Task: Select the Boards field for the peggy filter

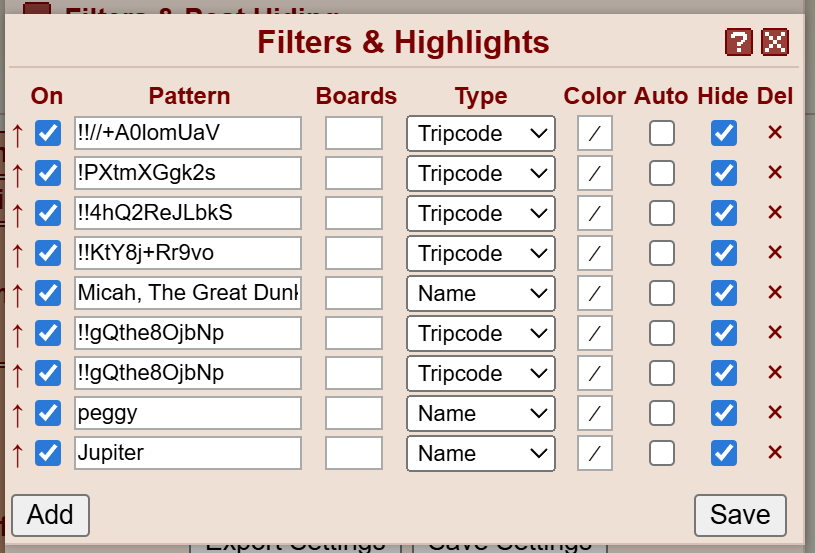Action: (354, 413)
